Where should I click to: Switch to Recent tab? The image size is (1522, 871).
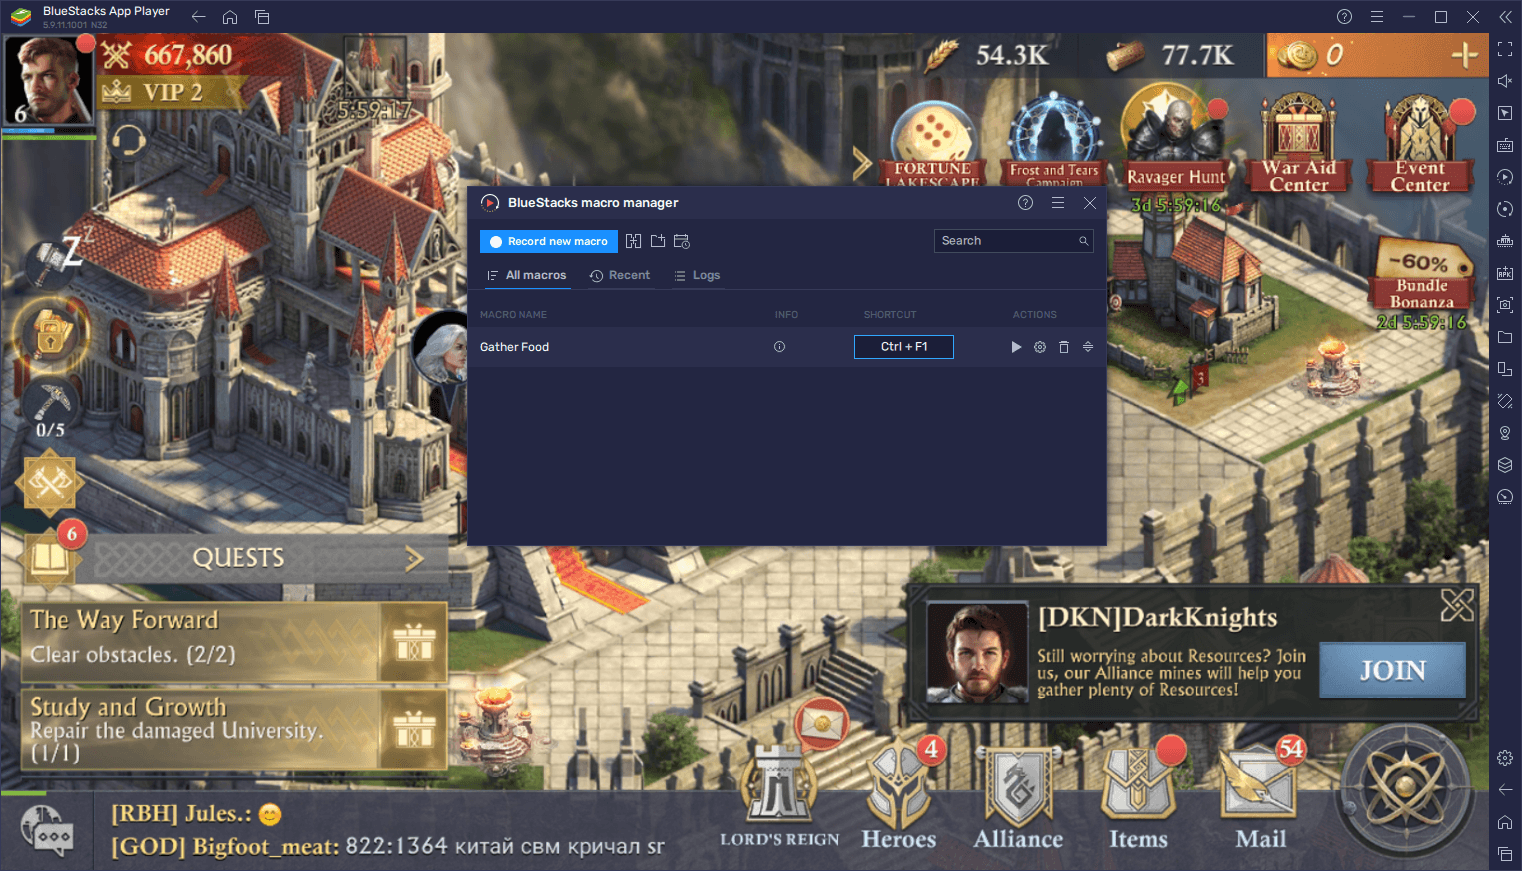coord(620,275)
